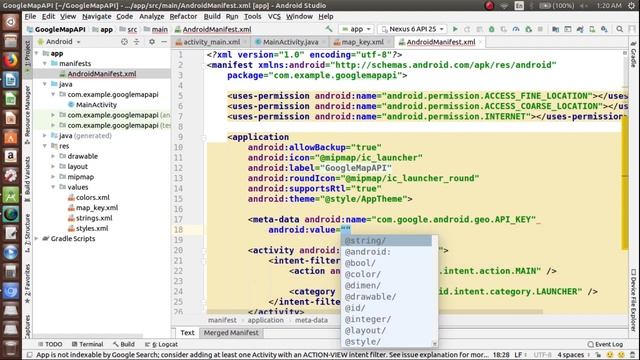Open the SDK Manager icon
This screenshot has width=640, height=360.
coord(604,29)
